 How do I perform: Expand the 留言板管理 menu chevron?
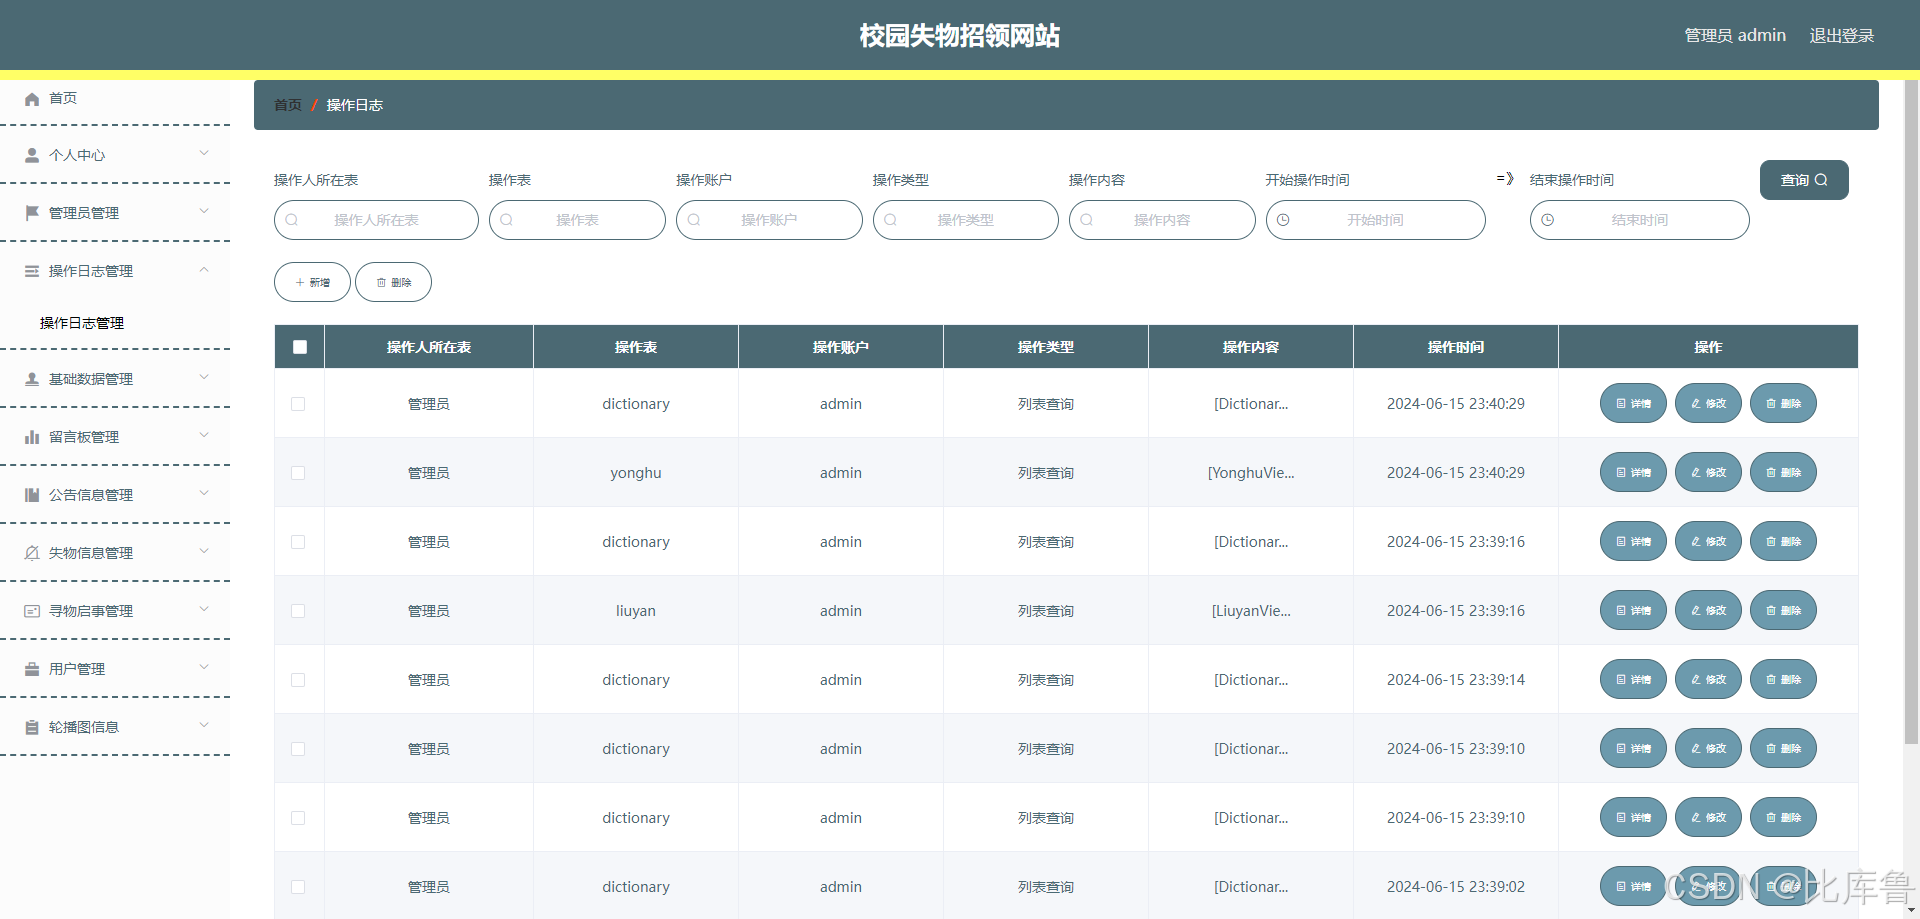[204, 436]
